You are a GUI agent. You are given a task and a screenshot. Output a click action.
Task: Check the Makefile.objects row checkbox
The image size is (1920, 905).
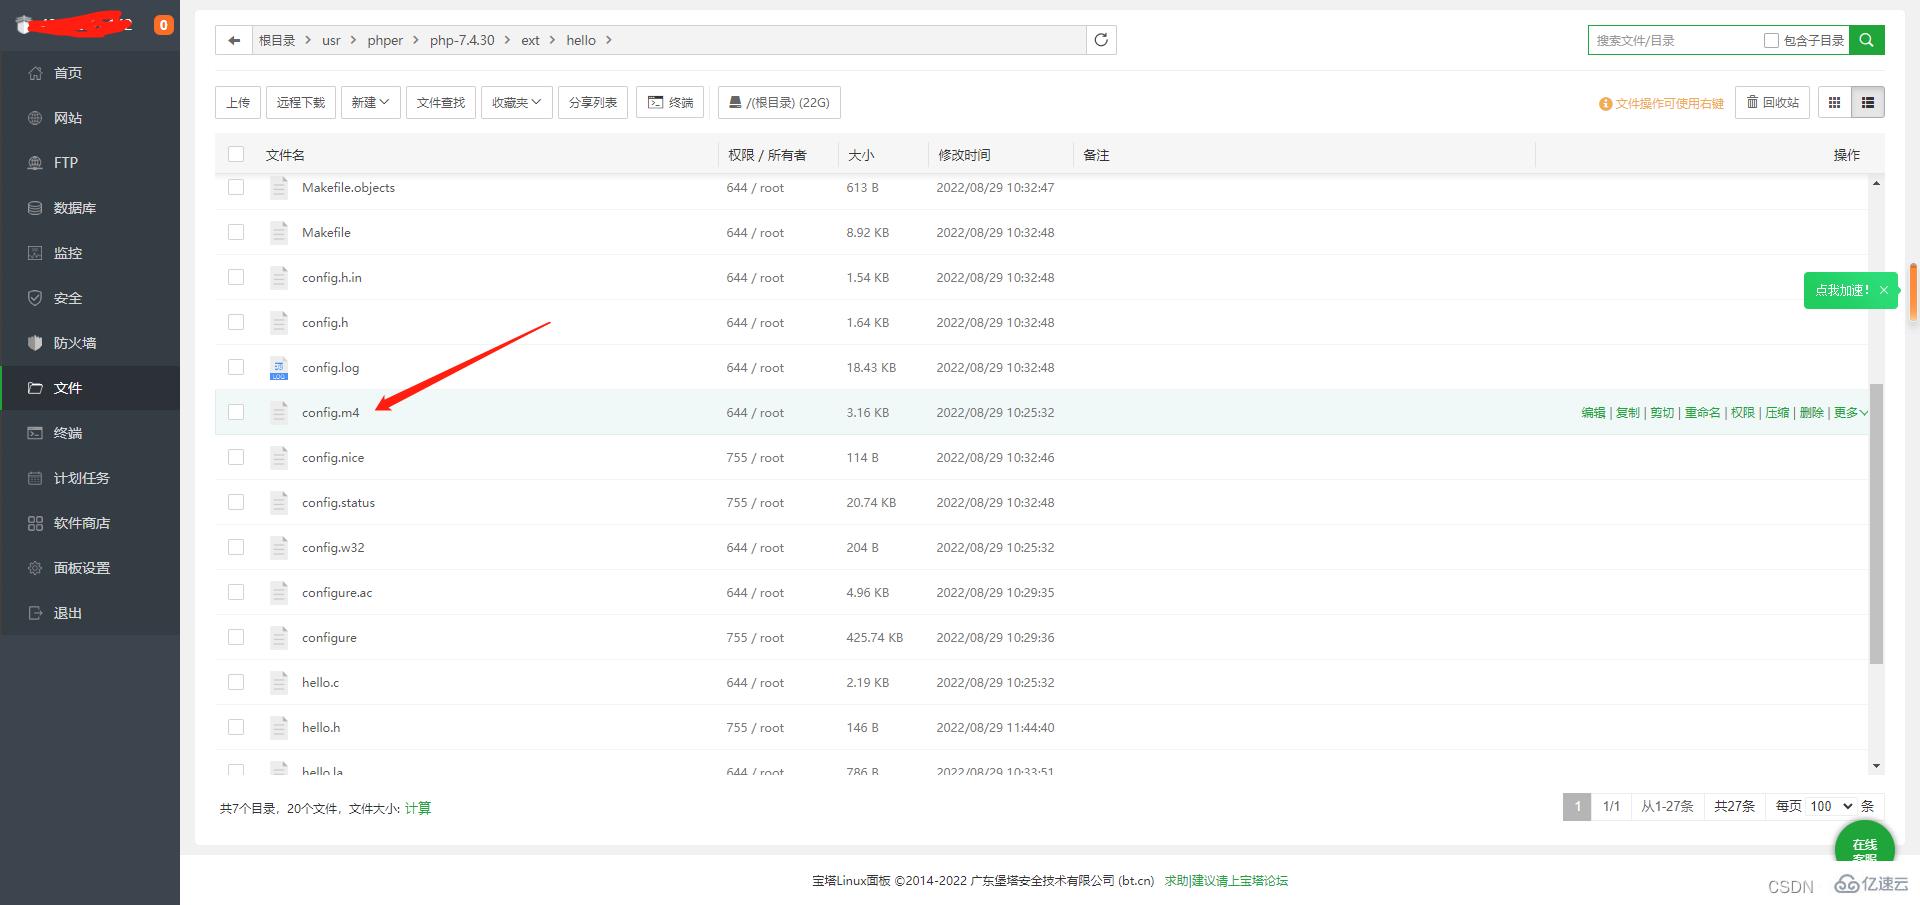tap(236, 187)
